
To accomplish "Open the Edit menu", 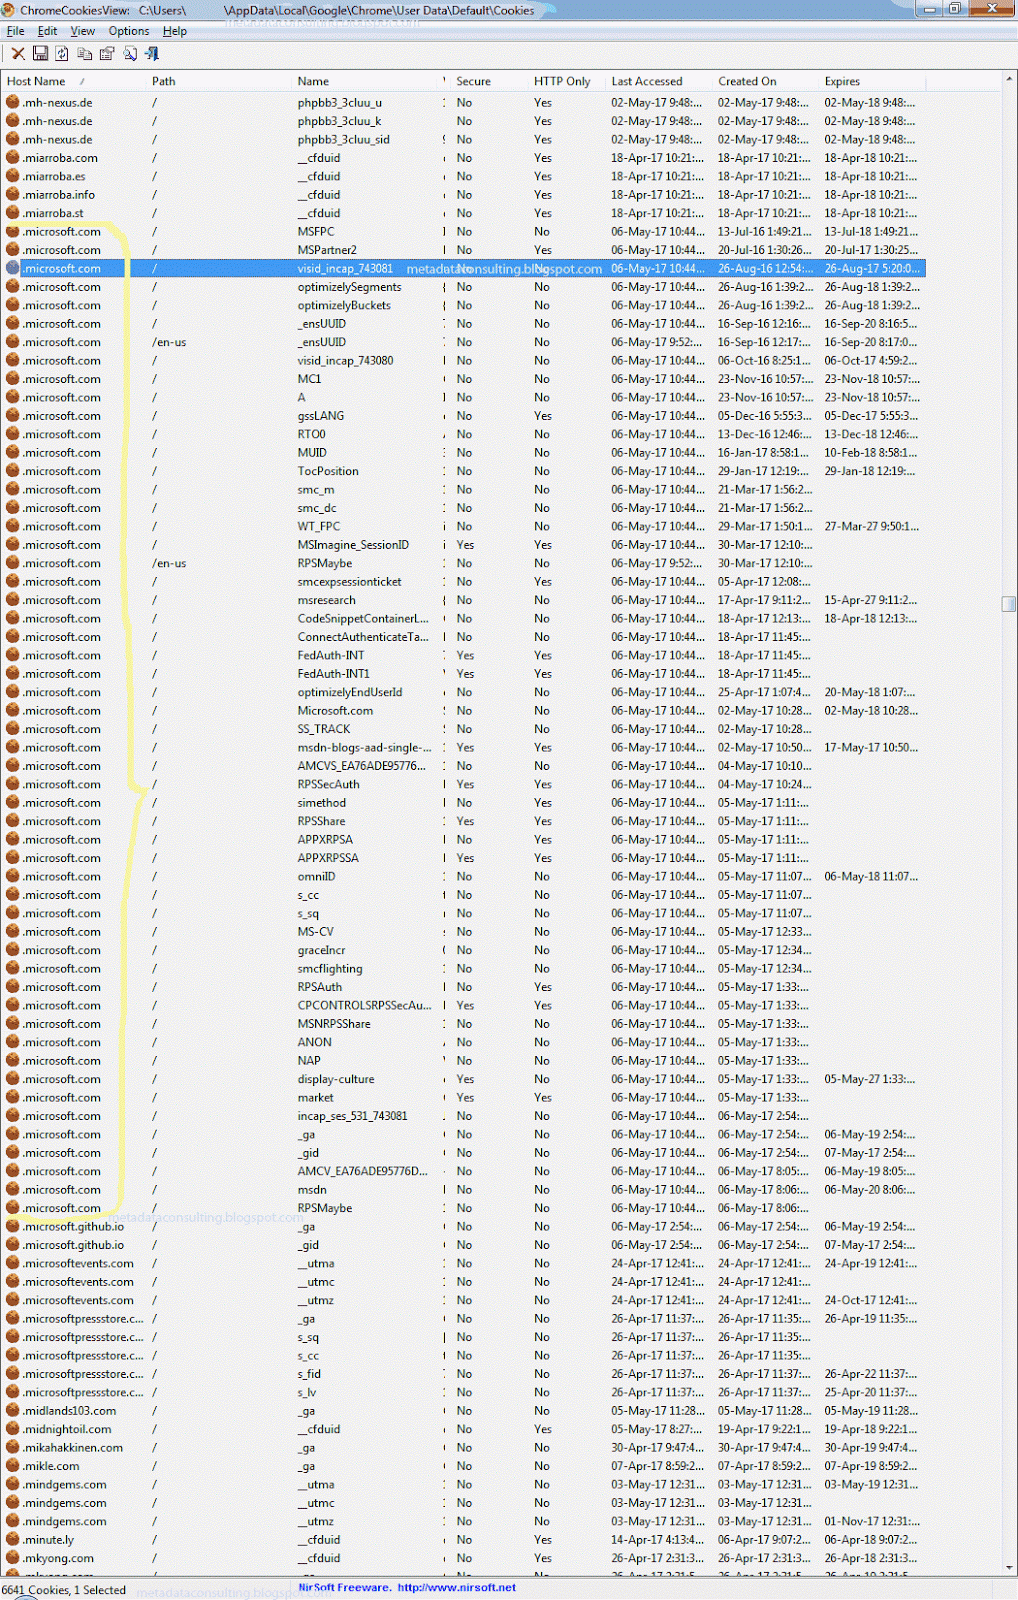I will tap(47, 31).
